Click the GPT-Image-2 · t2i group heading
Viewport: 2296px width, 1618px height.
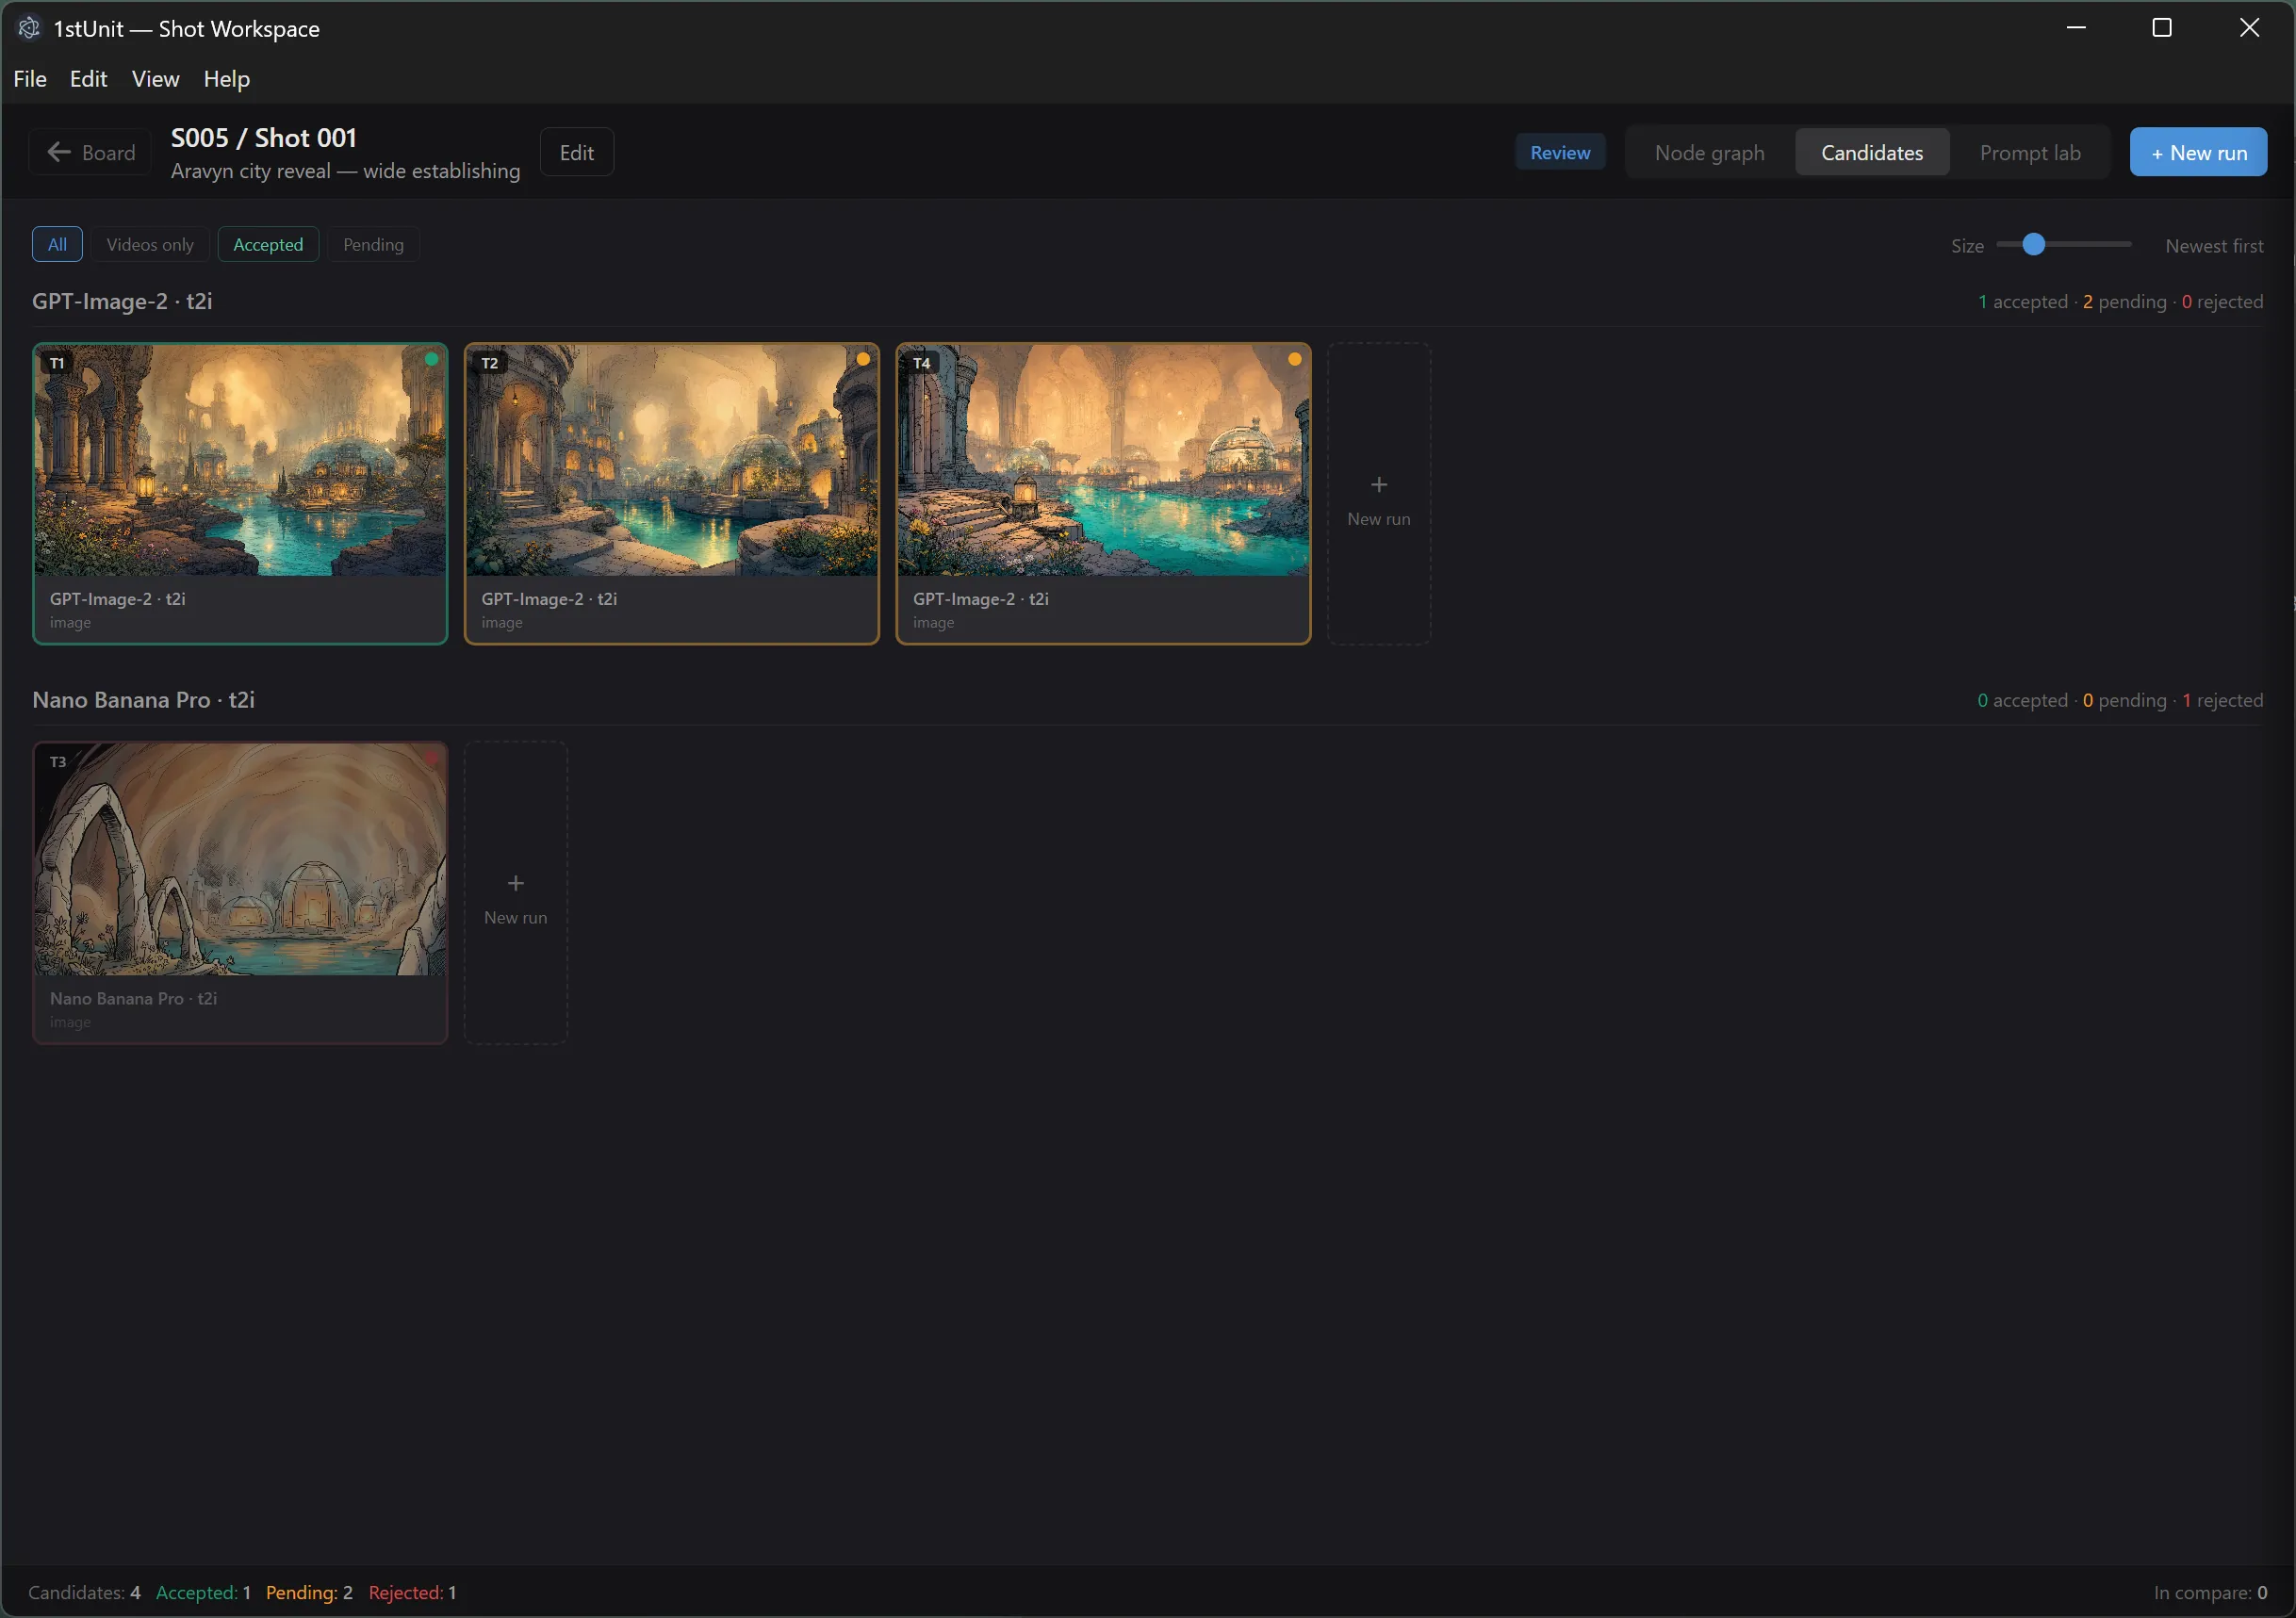[122, 301]
